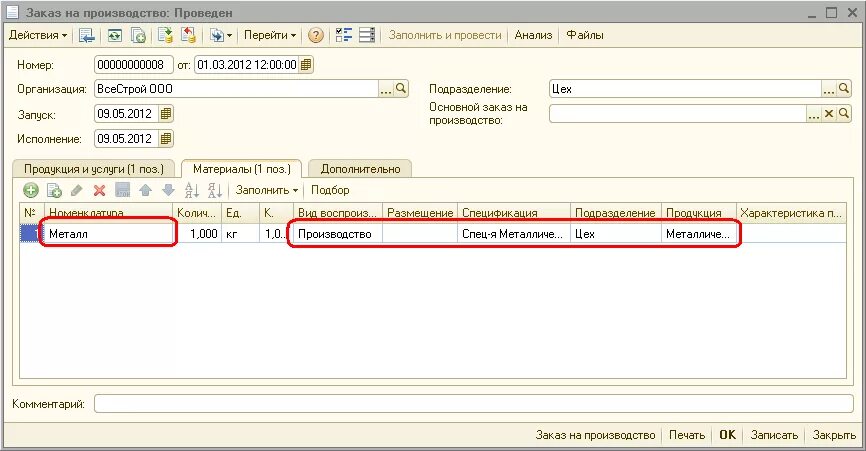
Task: Click the Запуск date field
Action: [126, 114]
